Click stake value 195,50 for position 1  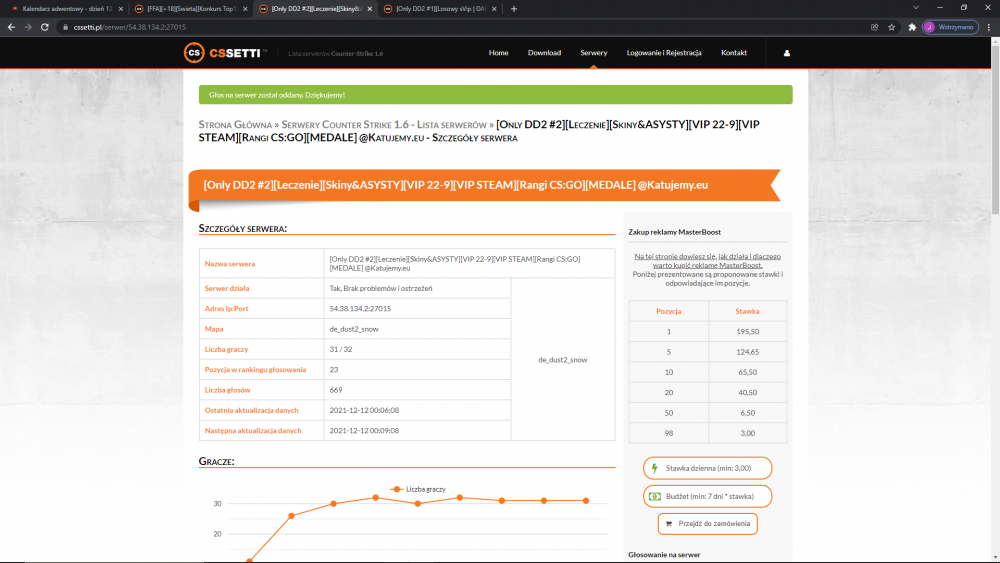[747, 332]
